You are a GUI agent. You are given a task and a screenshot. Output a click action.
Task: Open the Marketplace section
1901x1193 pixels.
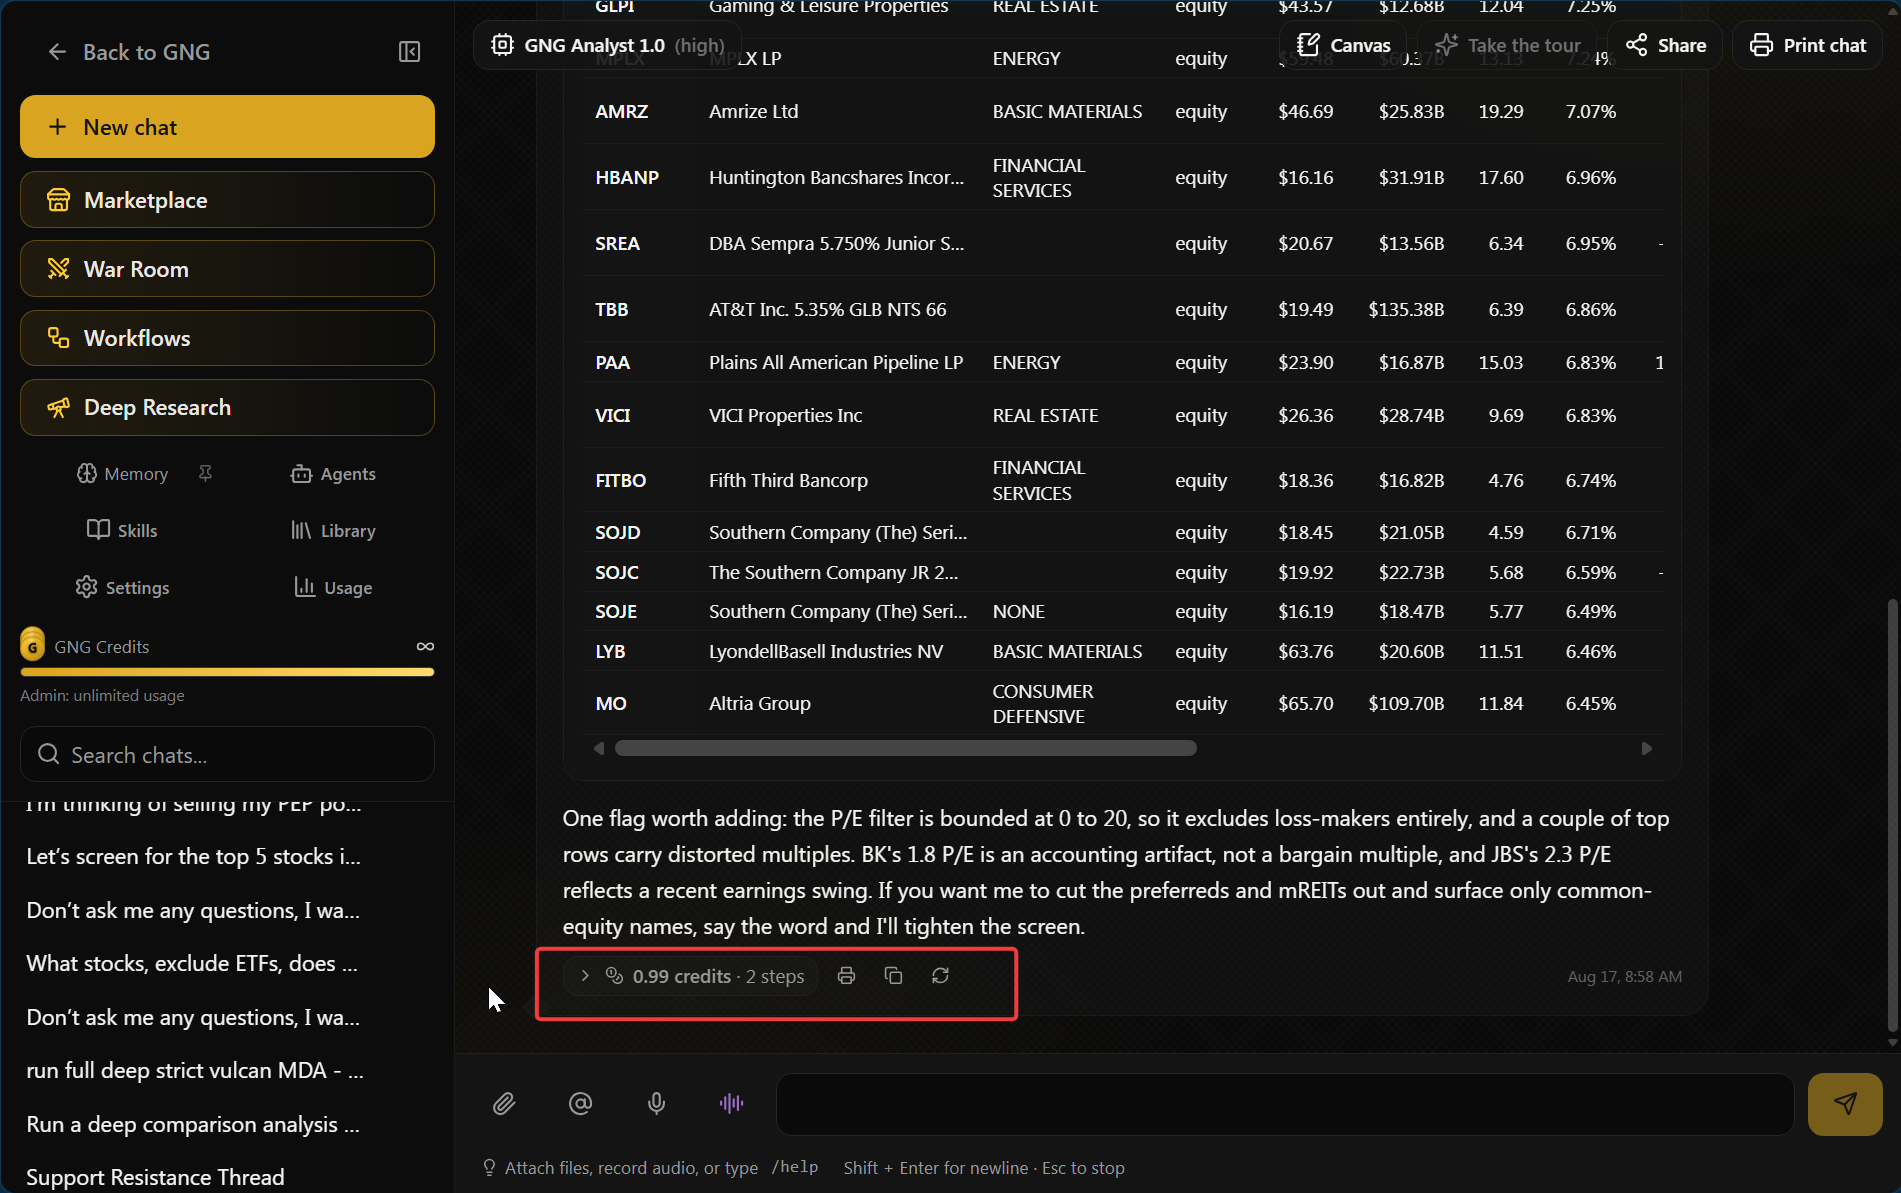(227, 200)
